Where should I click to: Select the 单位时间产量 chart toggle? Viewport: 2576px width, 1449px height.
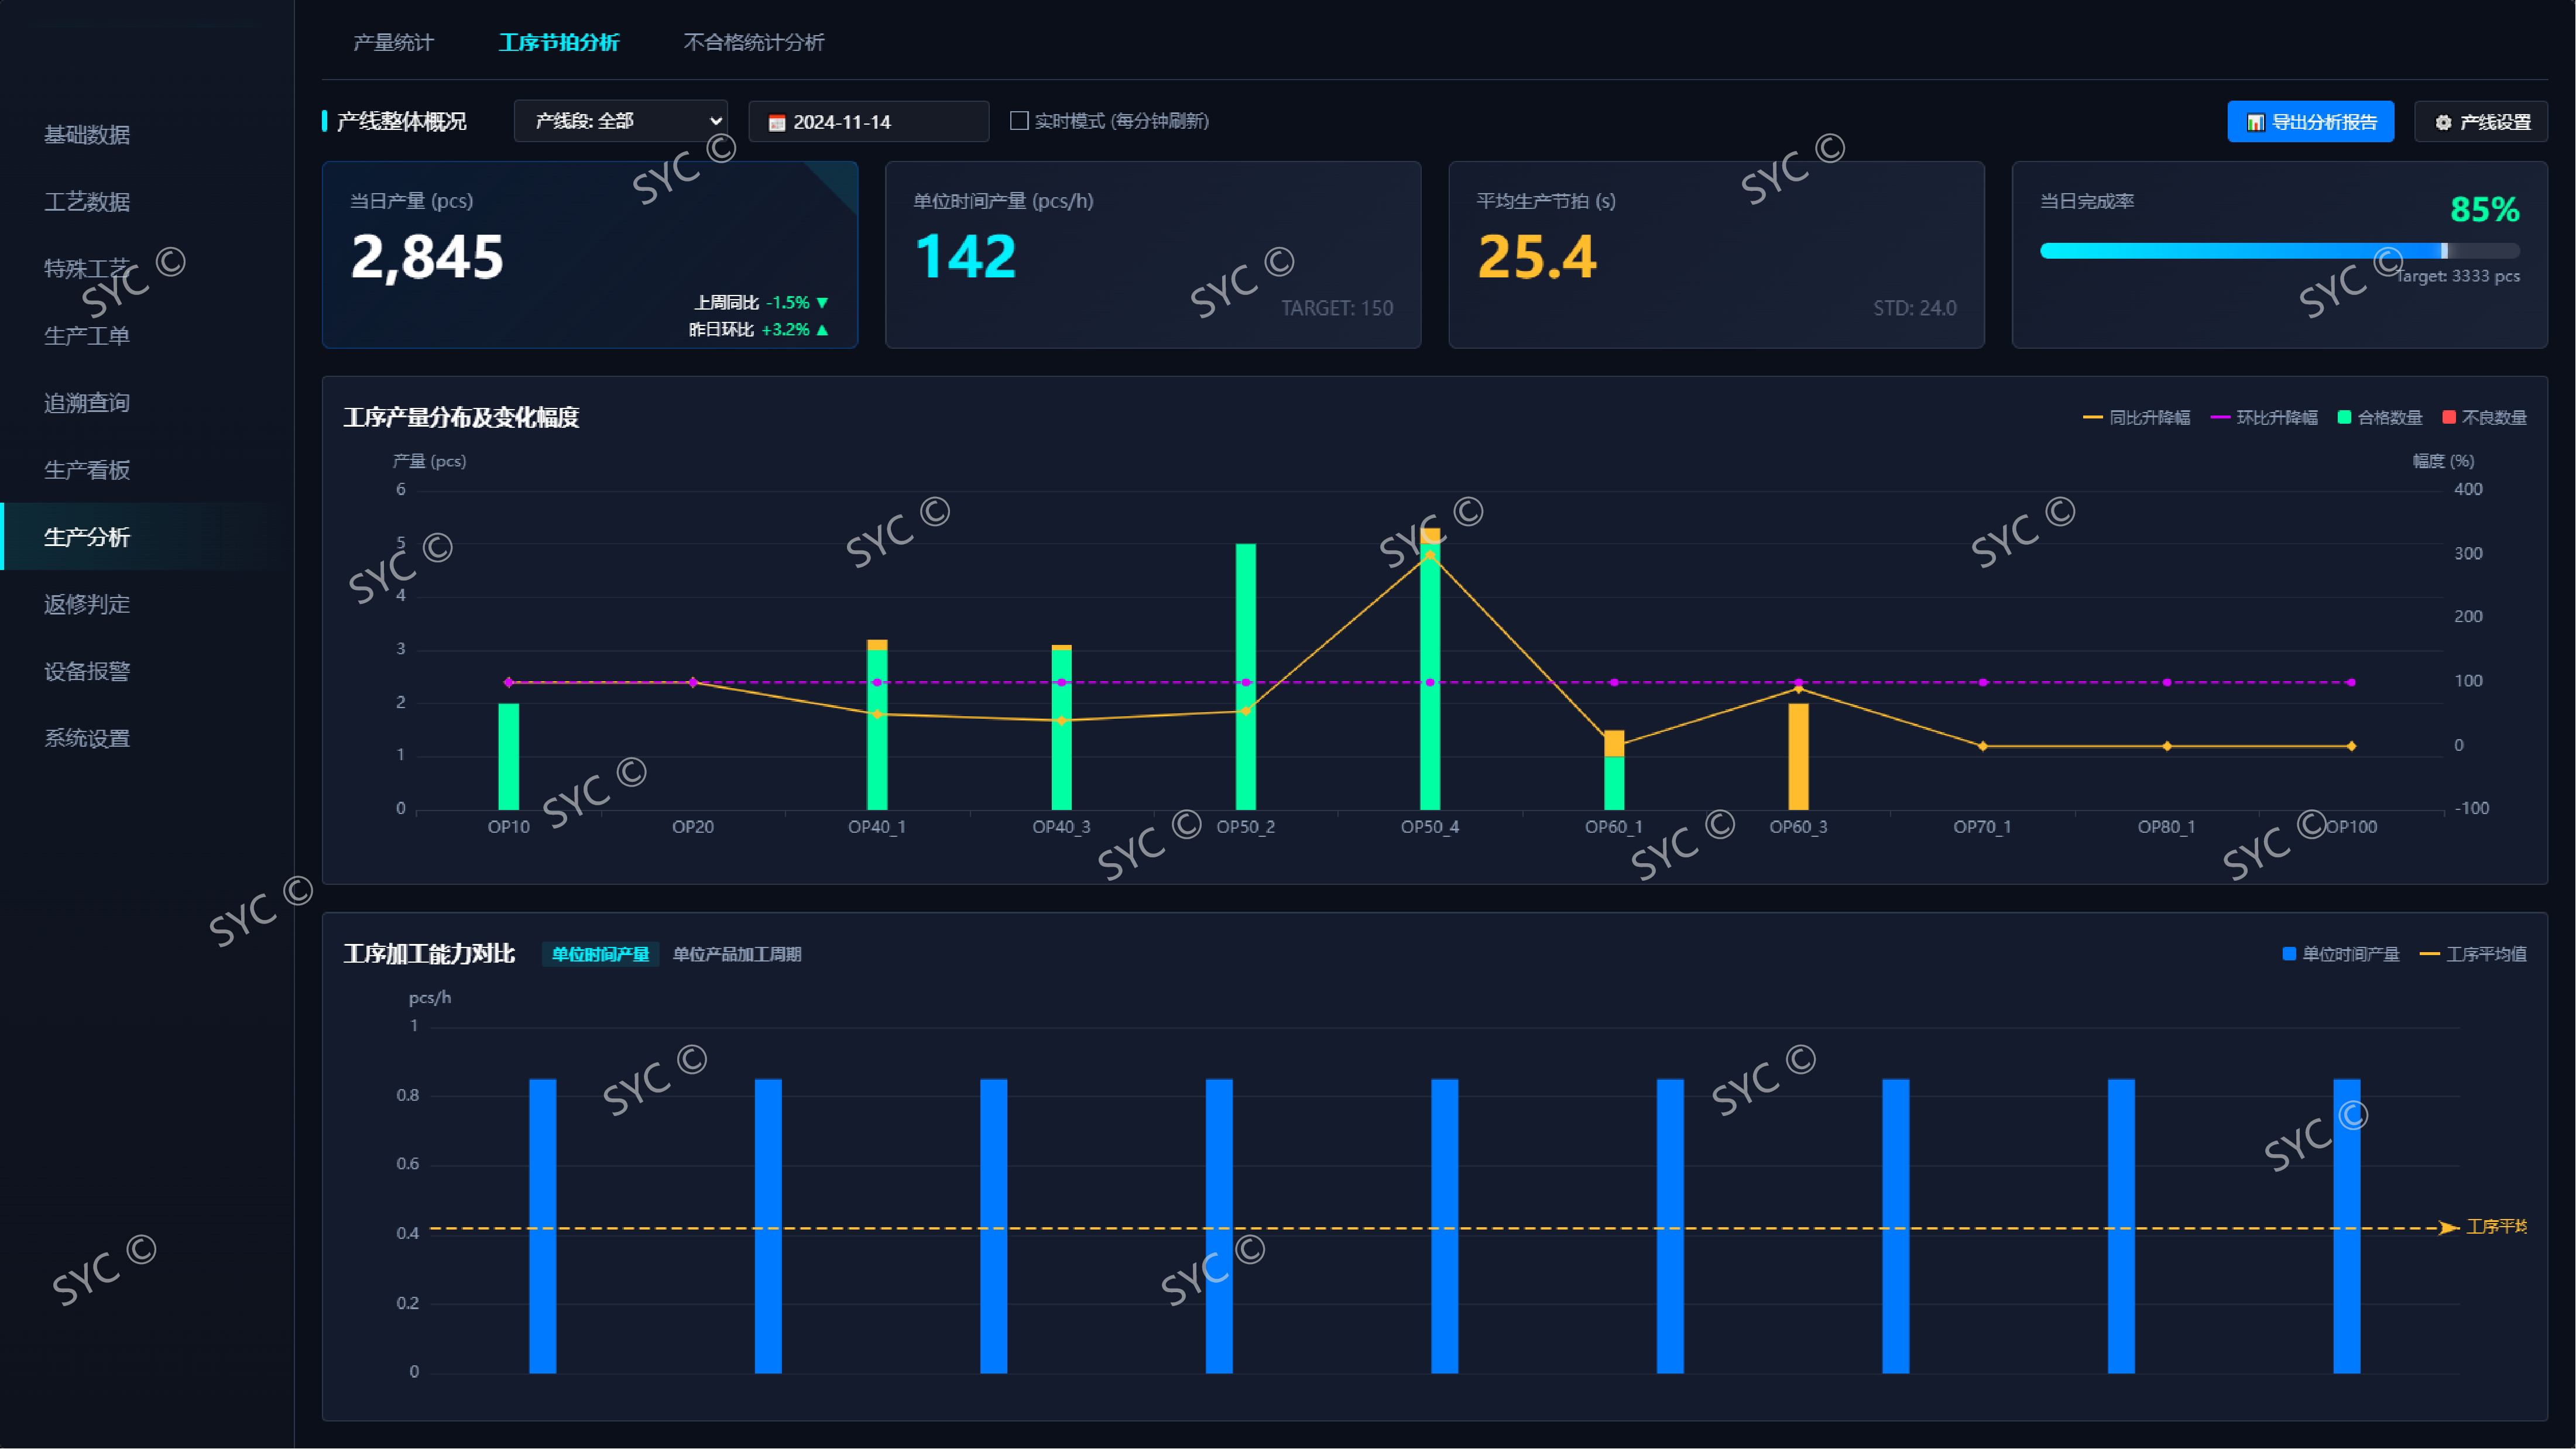(x=600, y=954)
